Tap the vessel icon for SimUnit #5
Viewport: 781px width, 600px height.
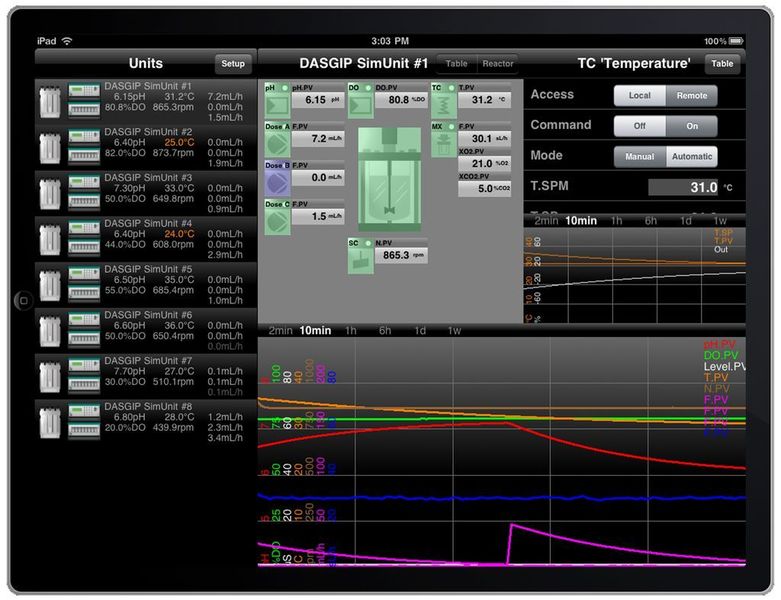point(50,285)
